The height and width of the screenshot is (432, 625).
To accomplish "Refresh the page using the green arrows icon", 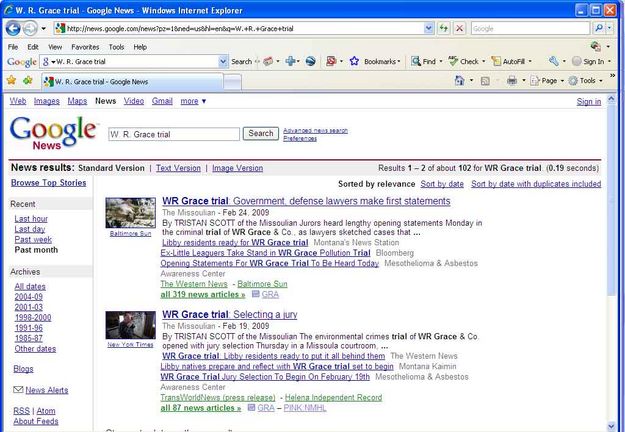I will click(x=443, y=28).
